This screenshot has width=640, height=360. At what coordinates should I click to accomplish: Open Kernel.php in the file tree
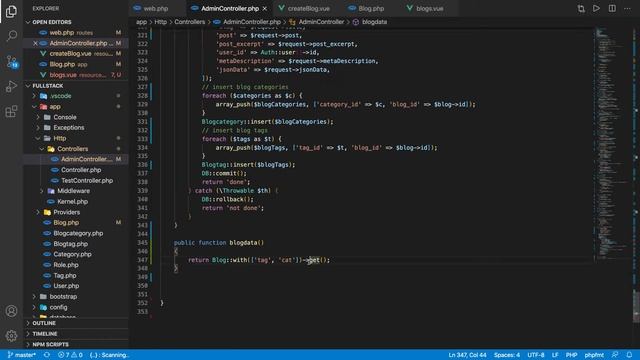(x=72, y=202)
